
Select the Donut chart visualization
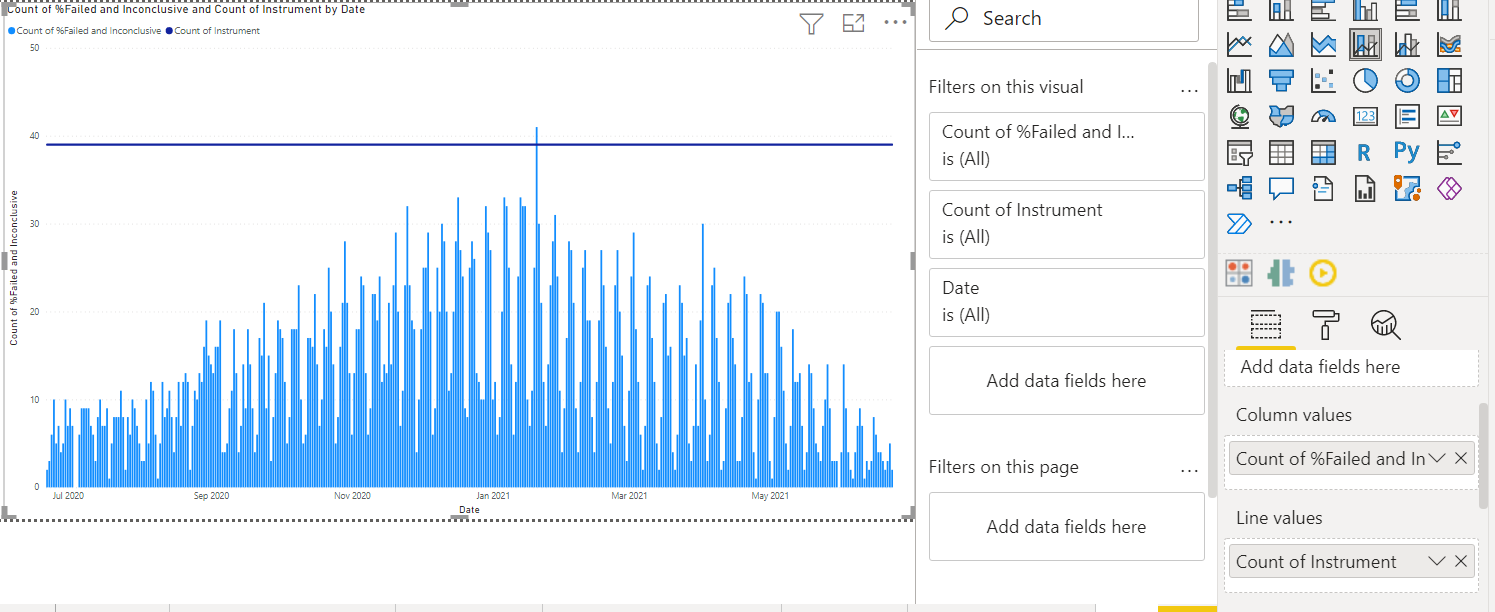1407,80
